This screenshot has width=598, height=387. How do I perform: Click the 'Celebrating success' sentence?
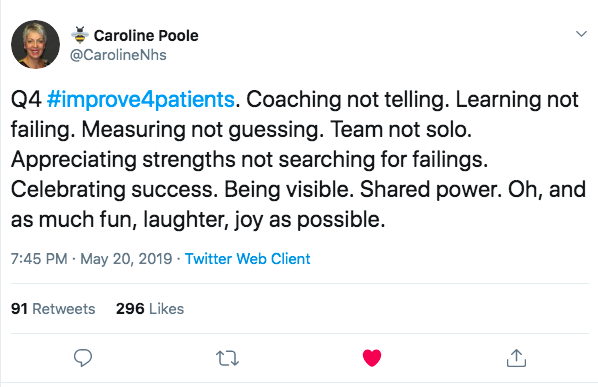(x=114, y=189)
